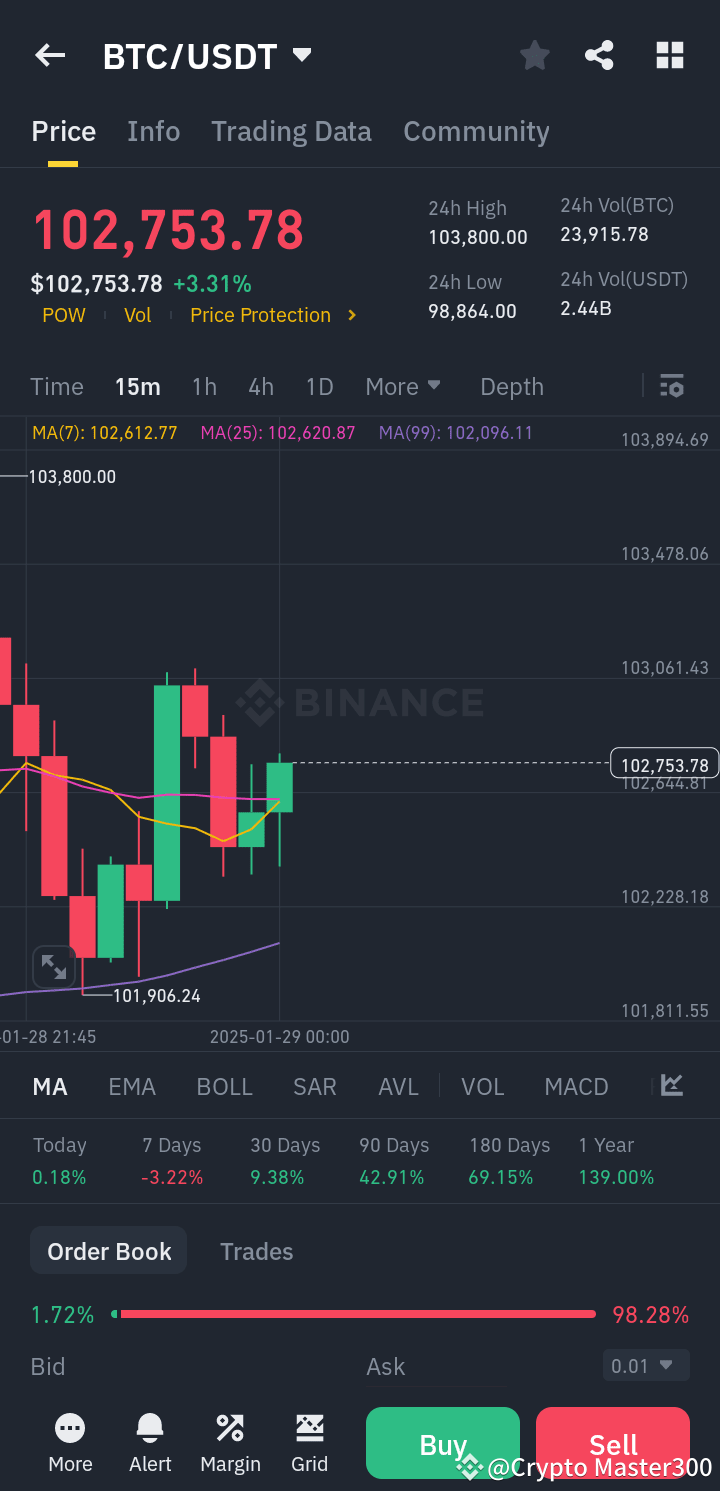This screenshot has width=720, height=1491.
Task: Tap the +3.31% change text
Action: pyautogui.click(x=212, y=284)
